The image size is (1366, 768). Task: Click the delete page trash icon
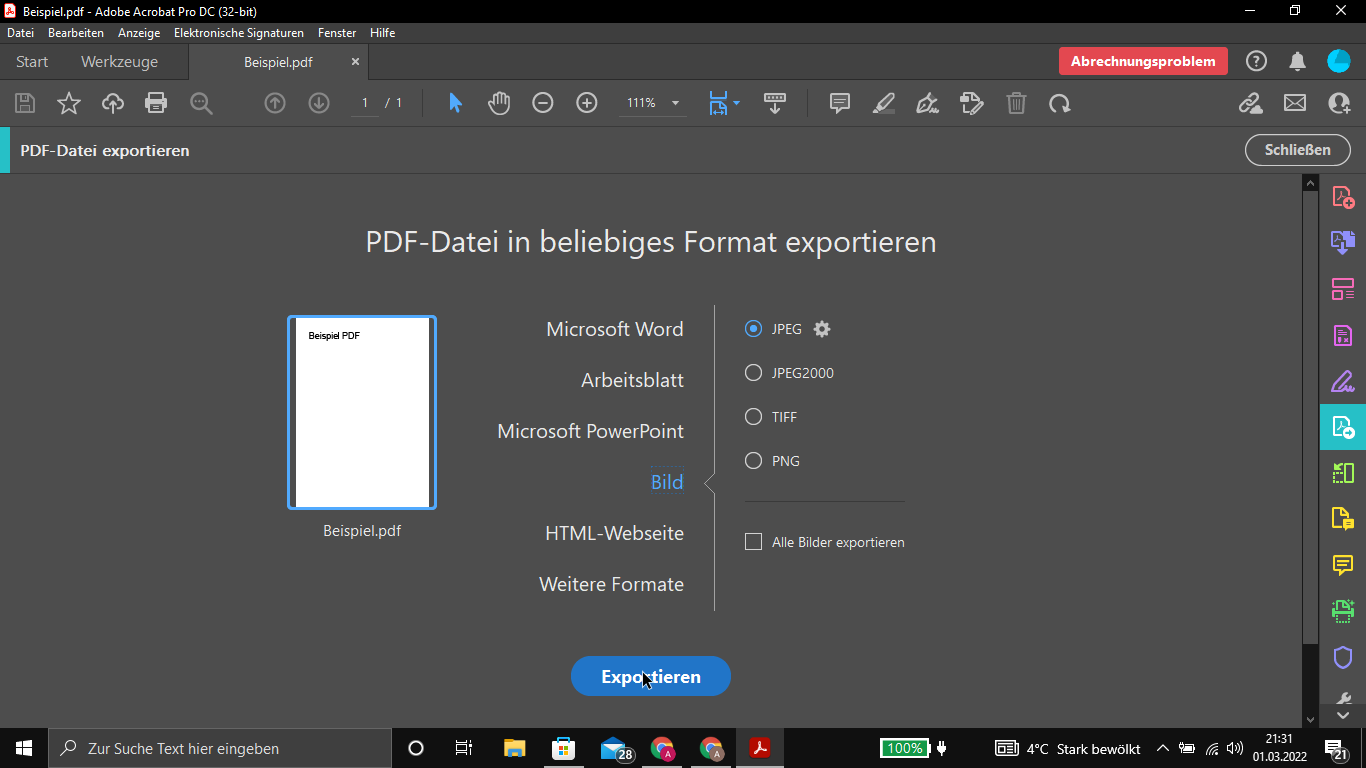coord(1016,103)
